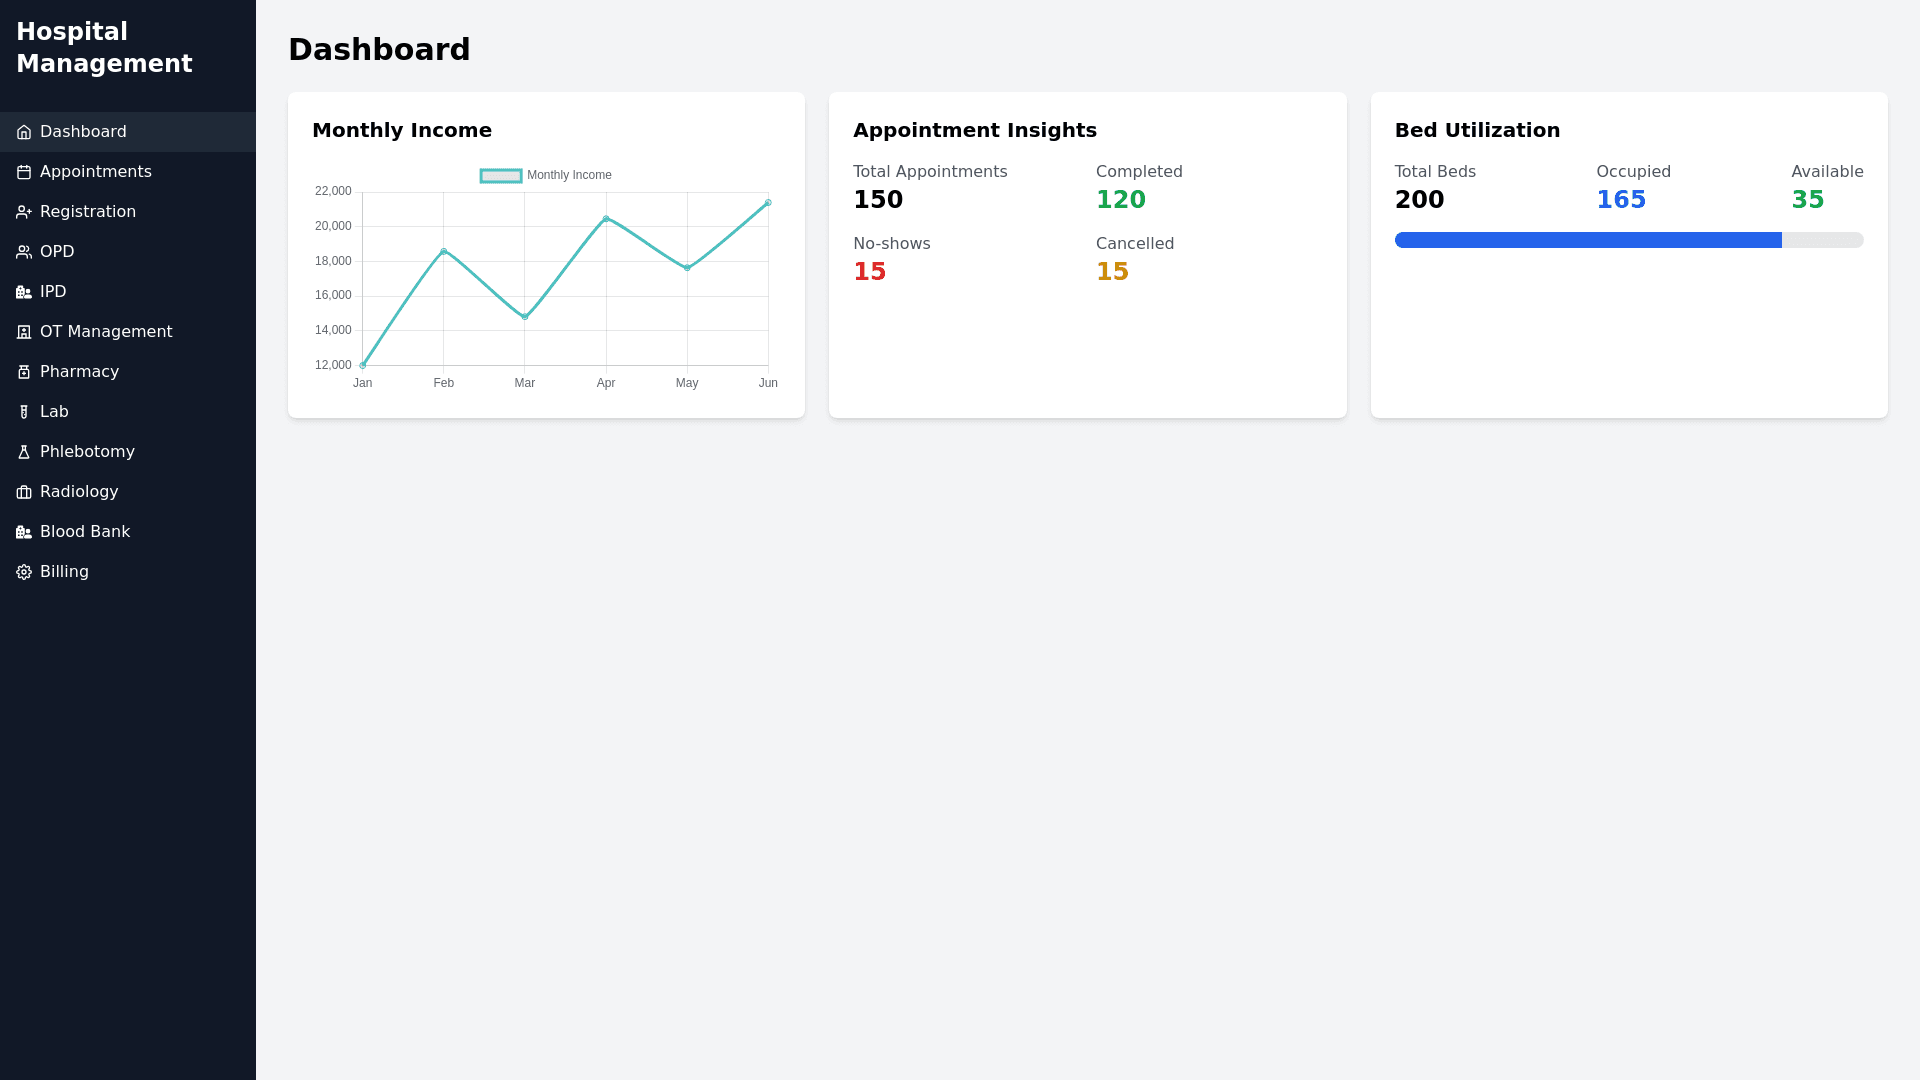The width and height of the screenshot is (1920, 1080).
Task: Click the June data point on the chart
Action: coord(768,203)
